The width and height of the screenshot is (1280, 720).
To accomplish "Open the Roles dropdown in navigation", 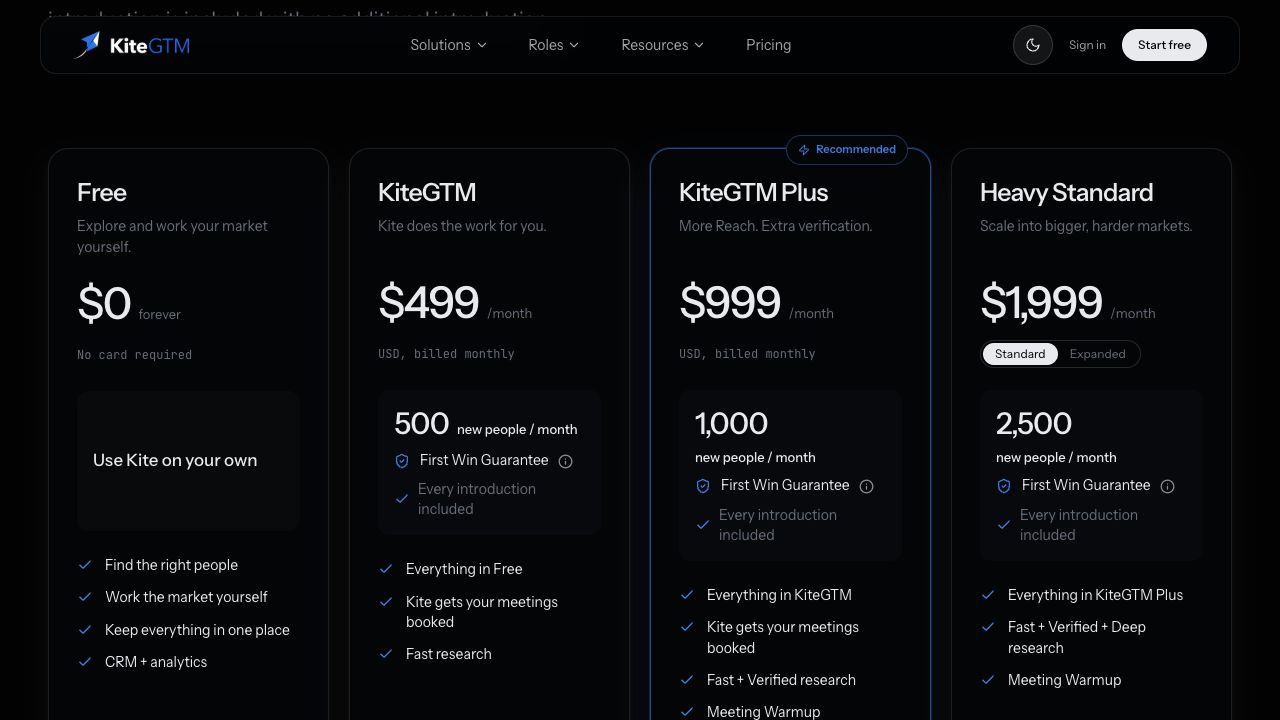I will 553,45.
